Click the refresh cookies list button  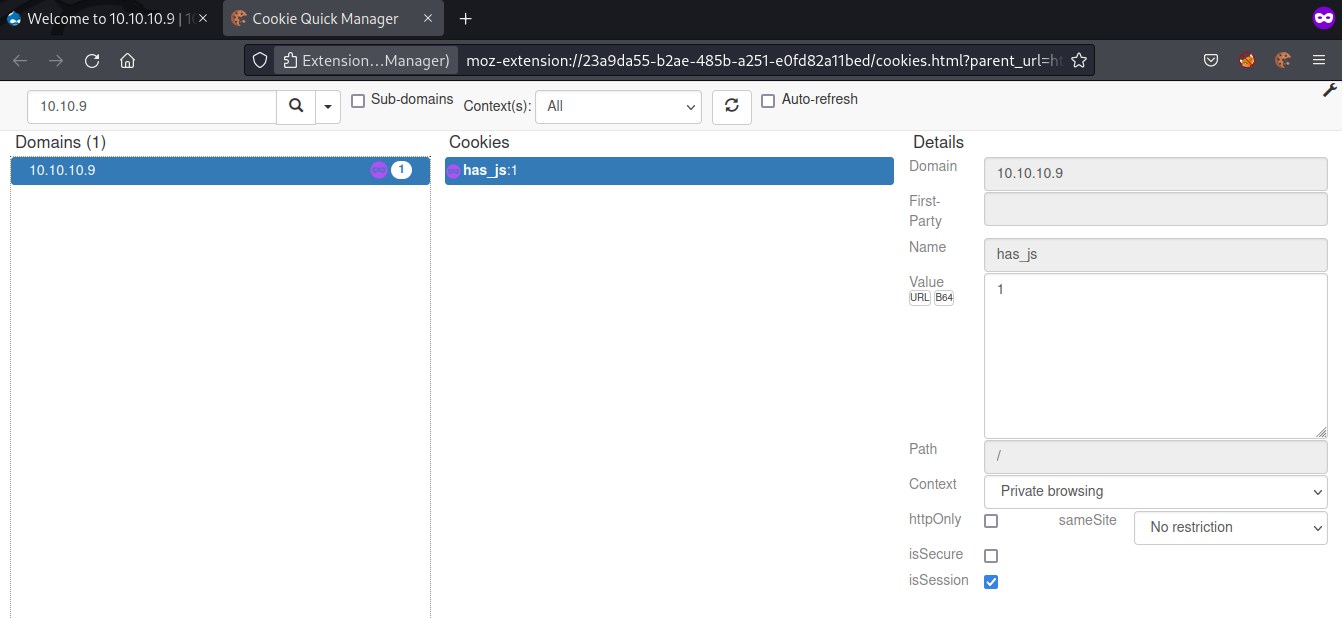click(x=731, y=106)
